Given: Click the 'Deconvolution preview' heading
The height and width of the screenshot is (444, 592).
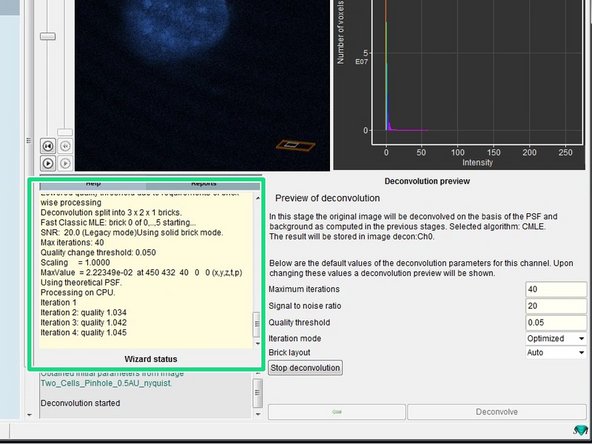Looking at the screenshot, I should [x=427, y=181].
